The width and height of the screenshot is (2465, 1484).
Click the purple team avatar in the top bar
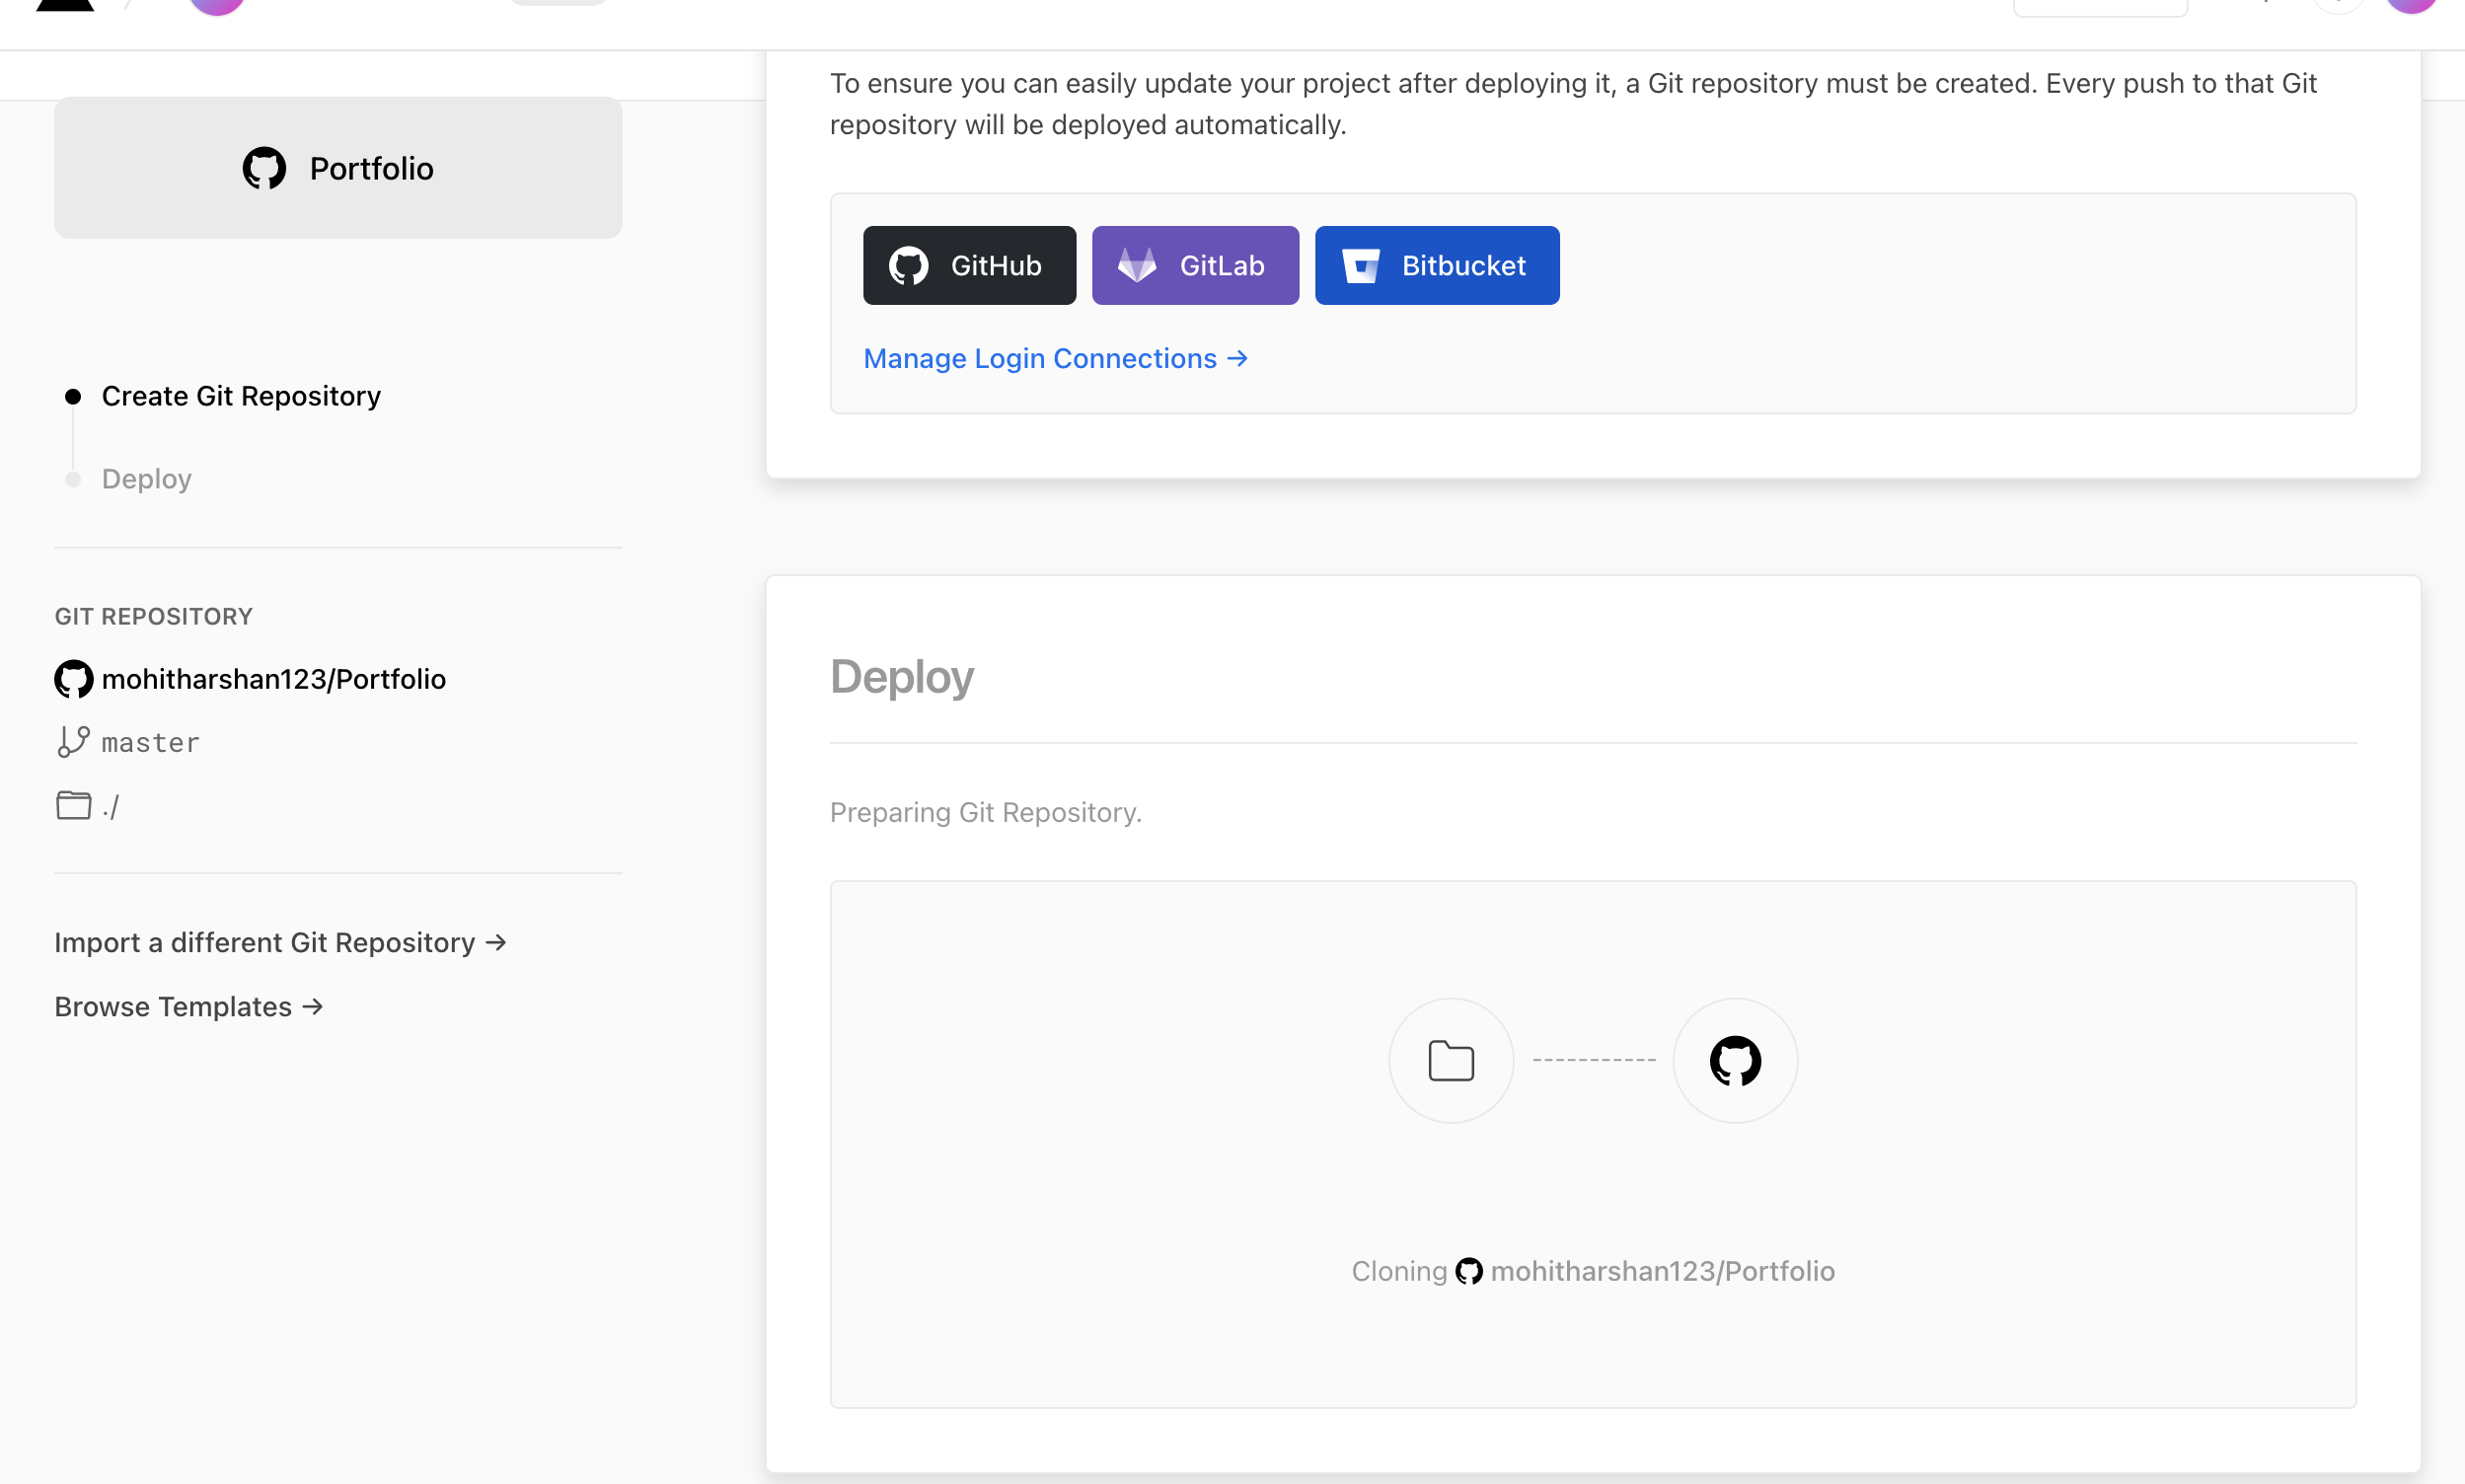tap(215, 8)
